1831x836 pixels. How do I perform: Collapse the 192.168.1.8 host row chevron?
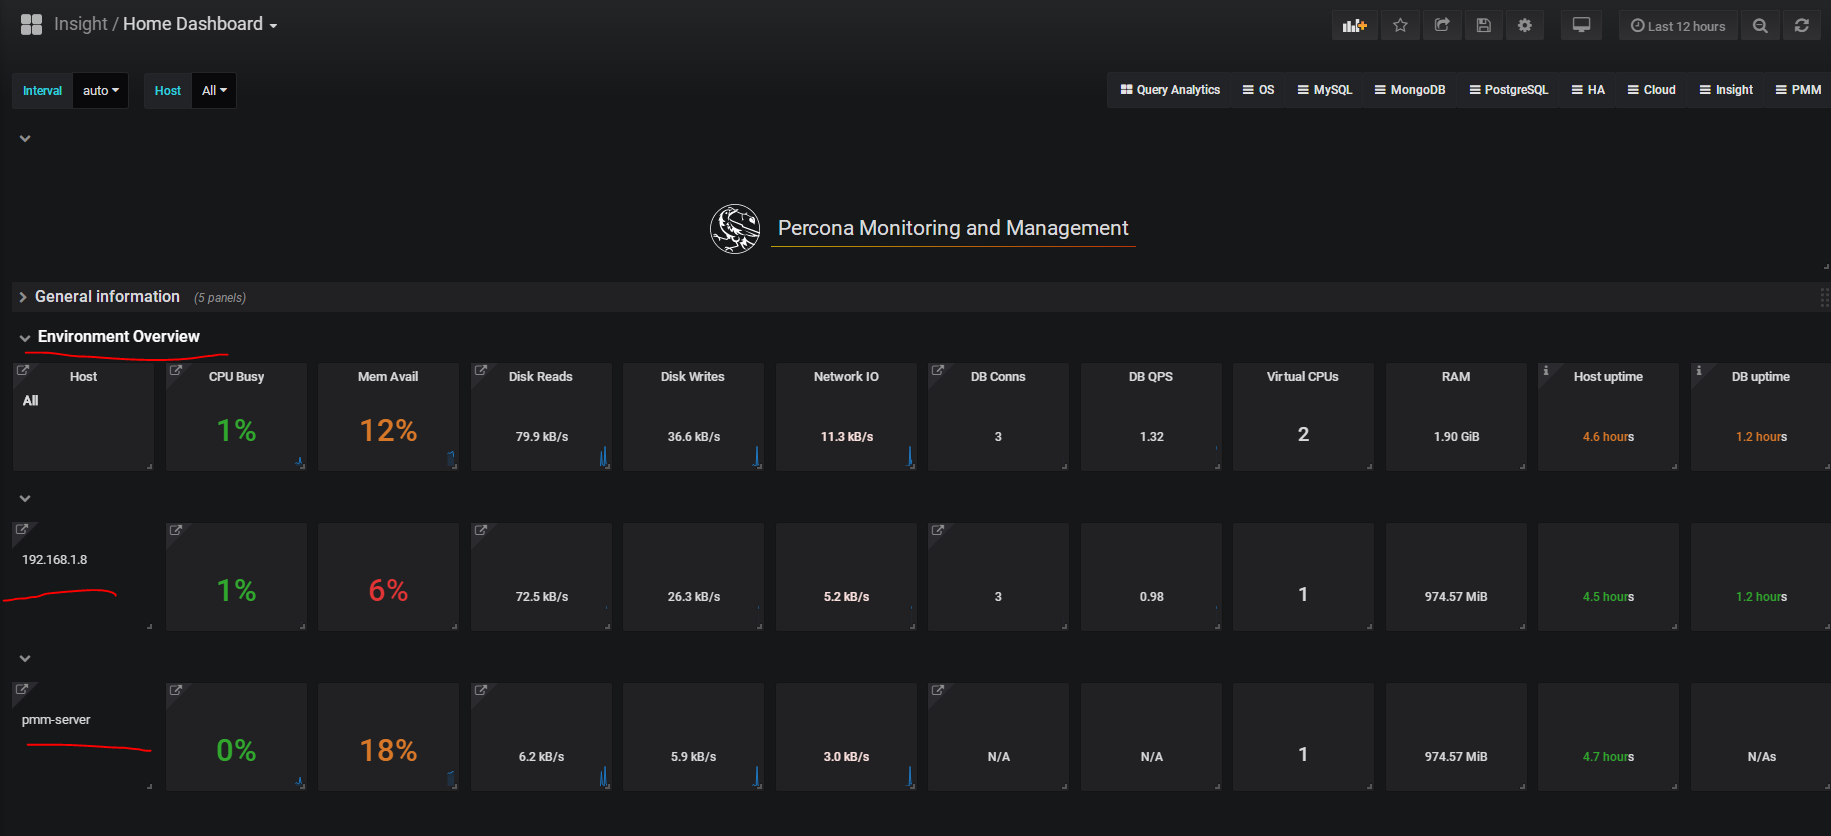pyautogui.click(x=25, y=499)
